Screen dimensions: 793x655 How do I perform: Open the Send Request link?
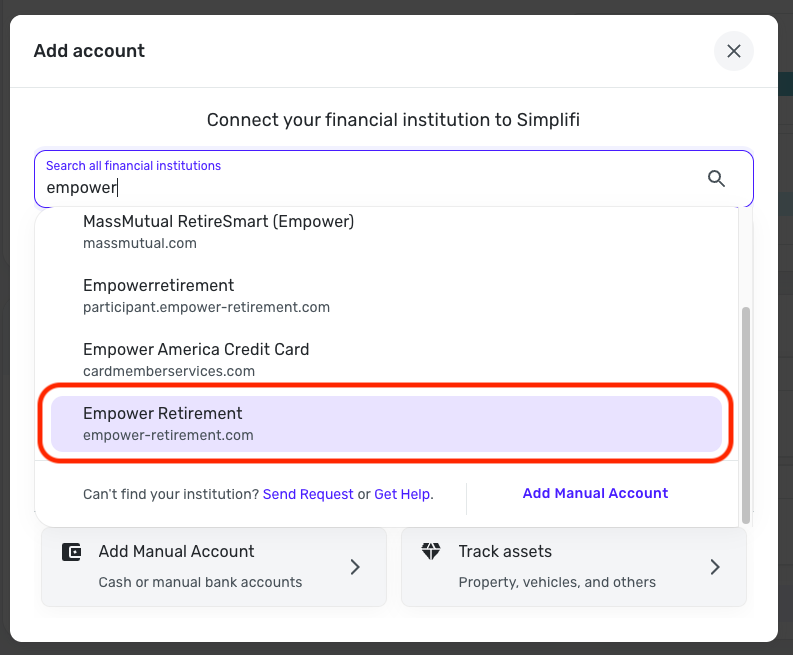(308, 494)
